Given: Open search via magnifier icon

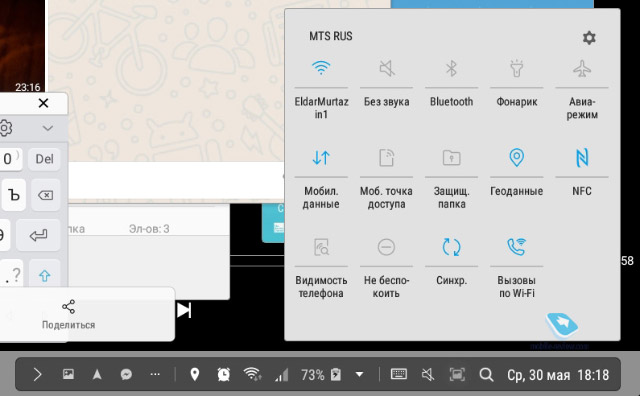Looking at the screenshot, I should click(486, 374).
